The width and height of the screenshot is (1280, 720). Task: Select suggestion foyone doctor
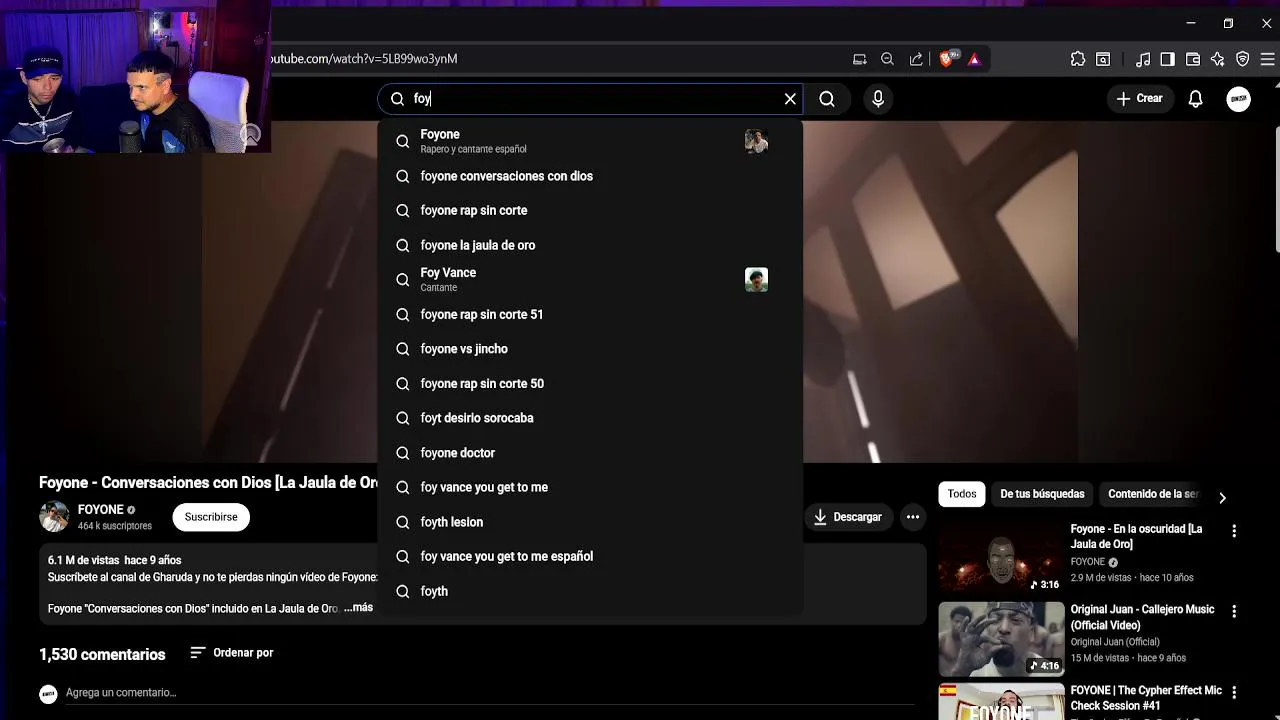pos(590,453)
